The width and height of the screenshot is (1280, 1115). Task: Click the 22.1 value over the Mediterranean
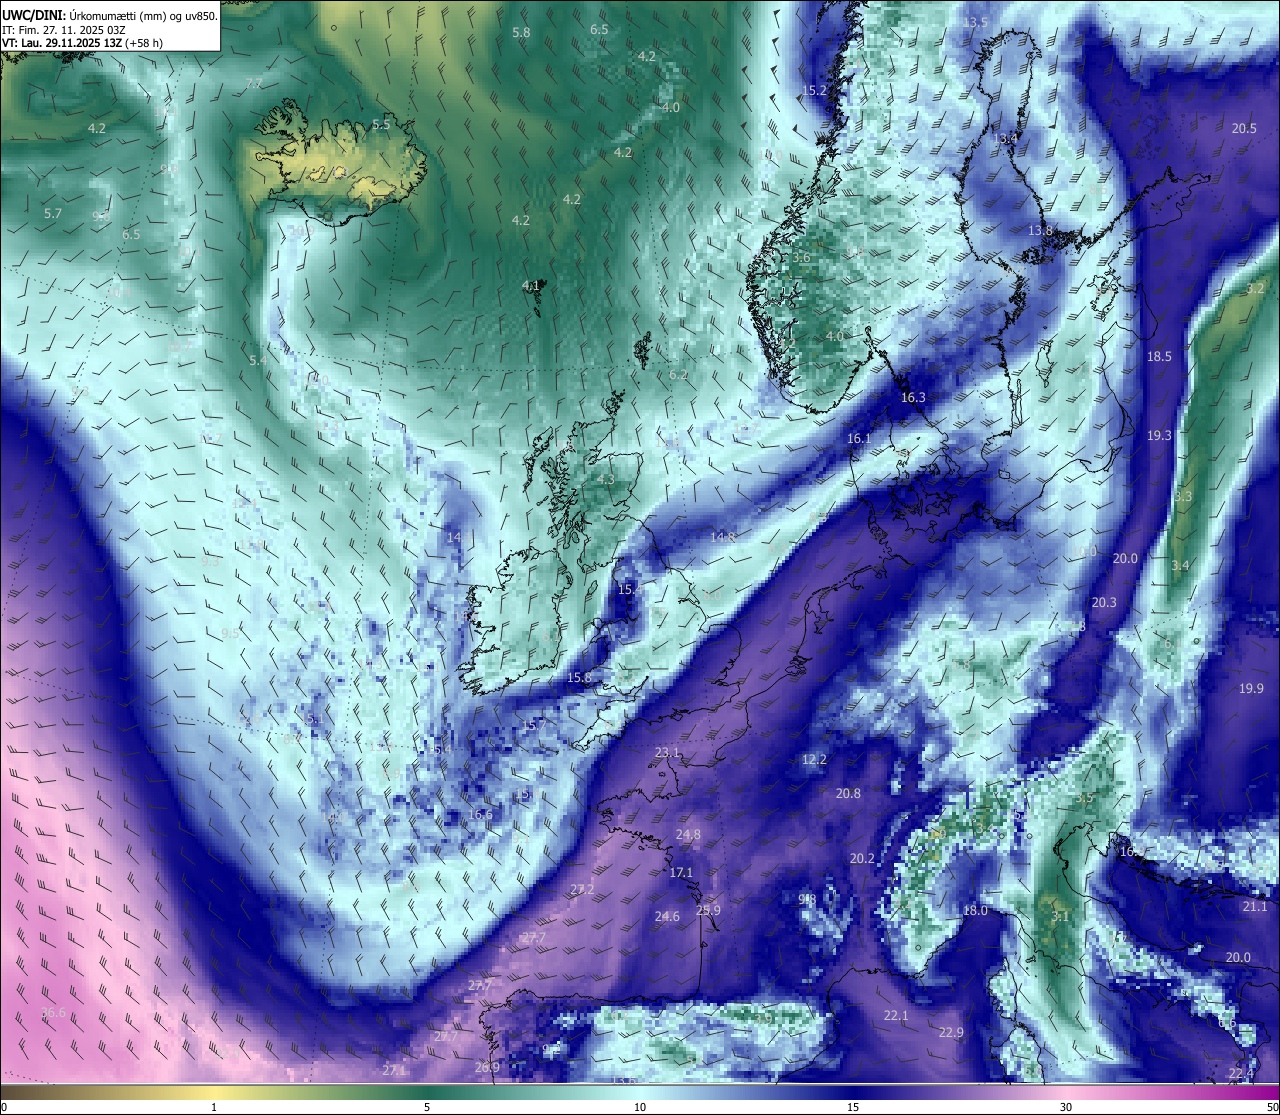click(x=896, y=1015)
